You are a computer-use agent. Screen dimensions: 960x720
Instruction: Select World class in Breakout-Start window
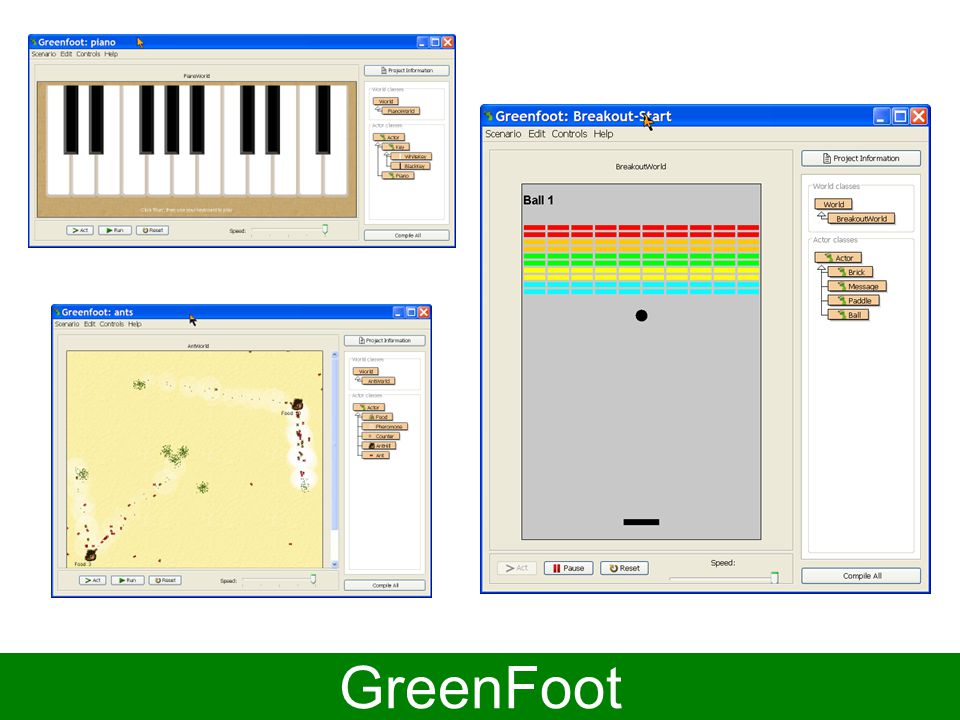pos(833,204)
